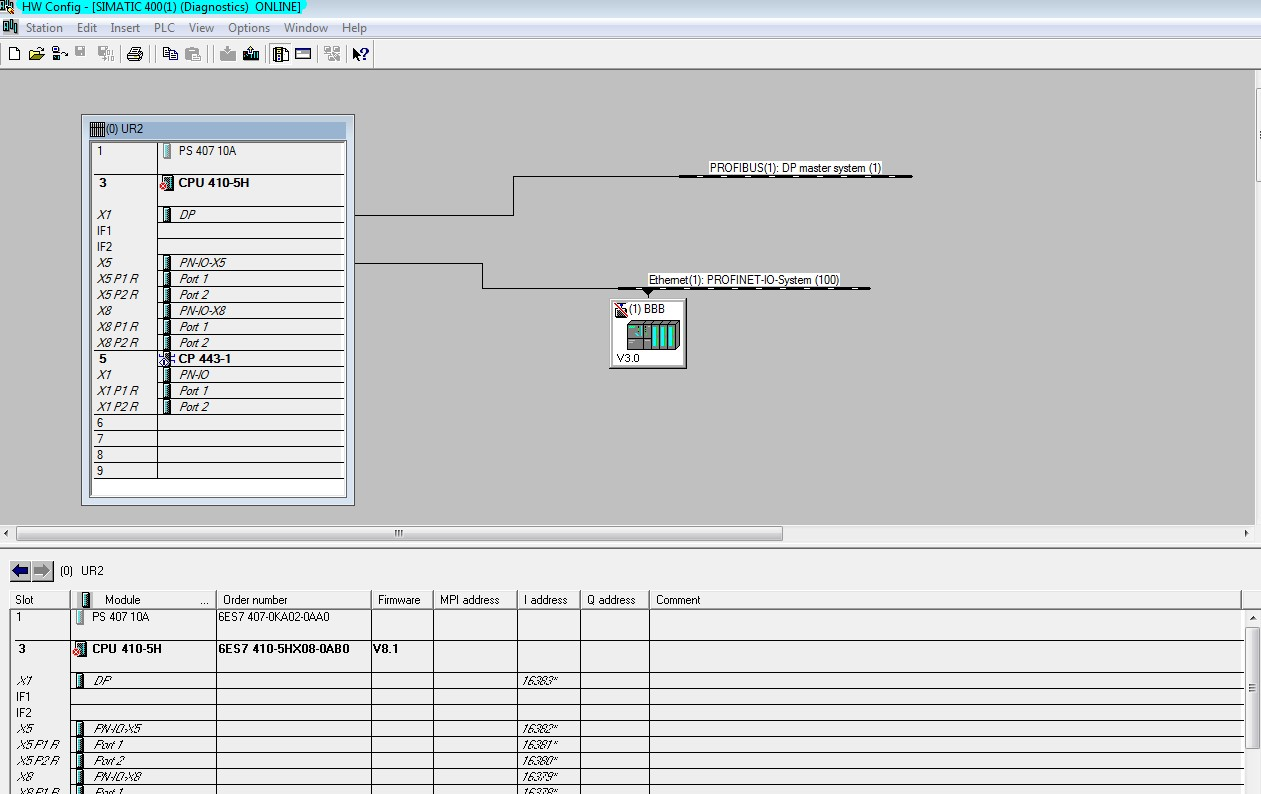Click the Download to Module icon
Screen dimensions: 1261x794
click(228, 54)
